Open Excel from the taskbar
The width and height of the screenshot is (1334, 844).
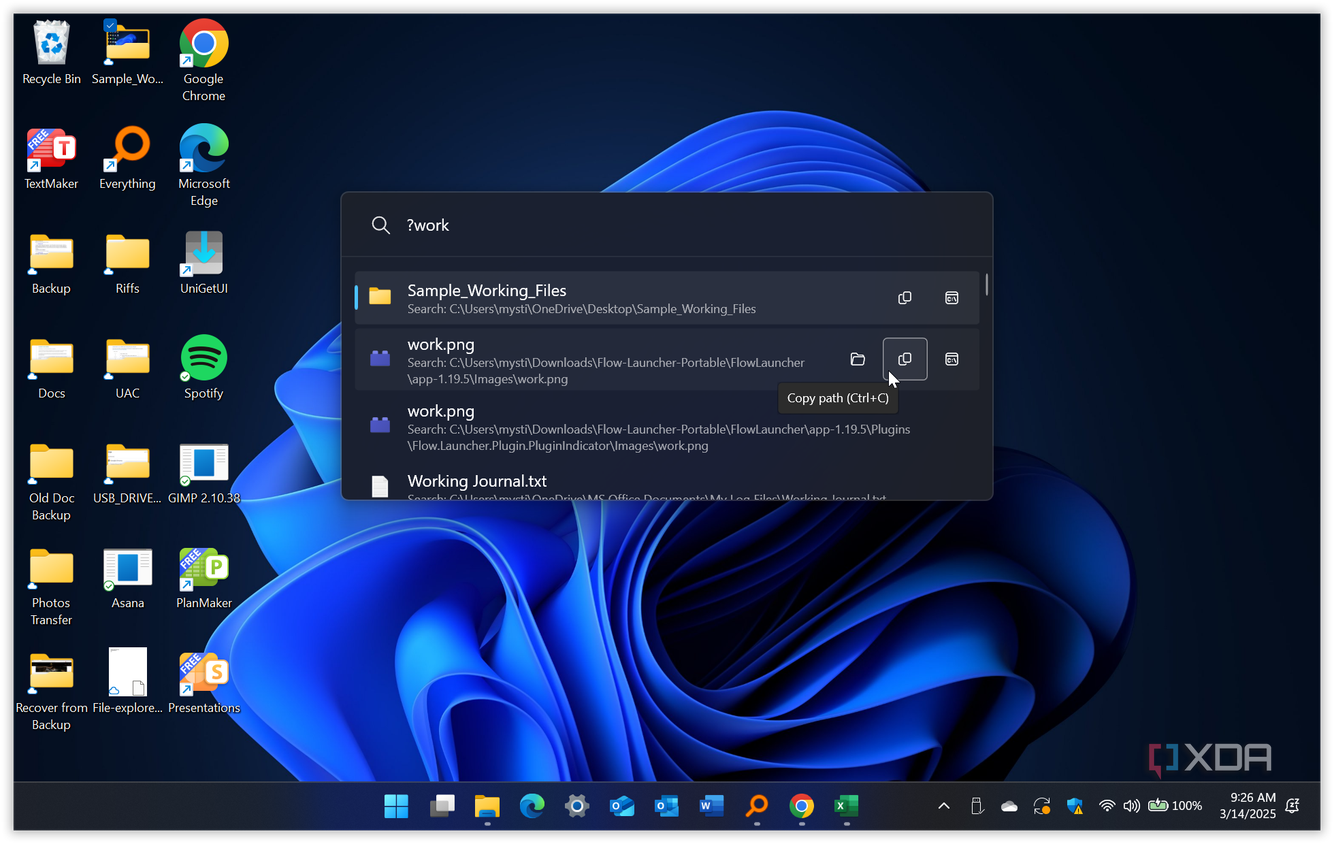[846, 806]
